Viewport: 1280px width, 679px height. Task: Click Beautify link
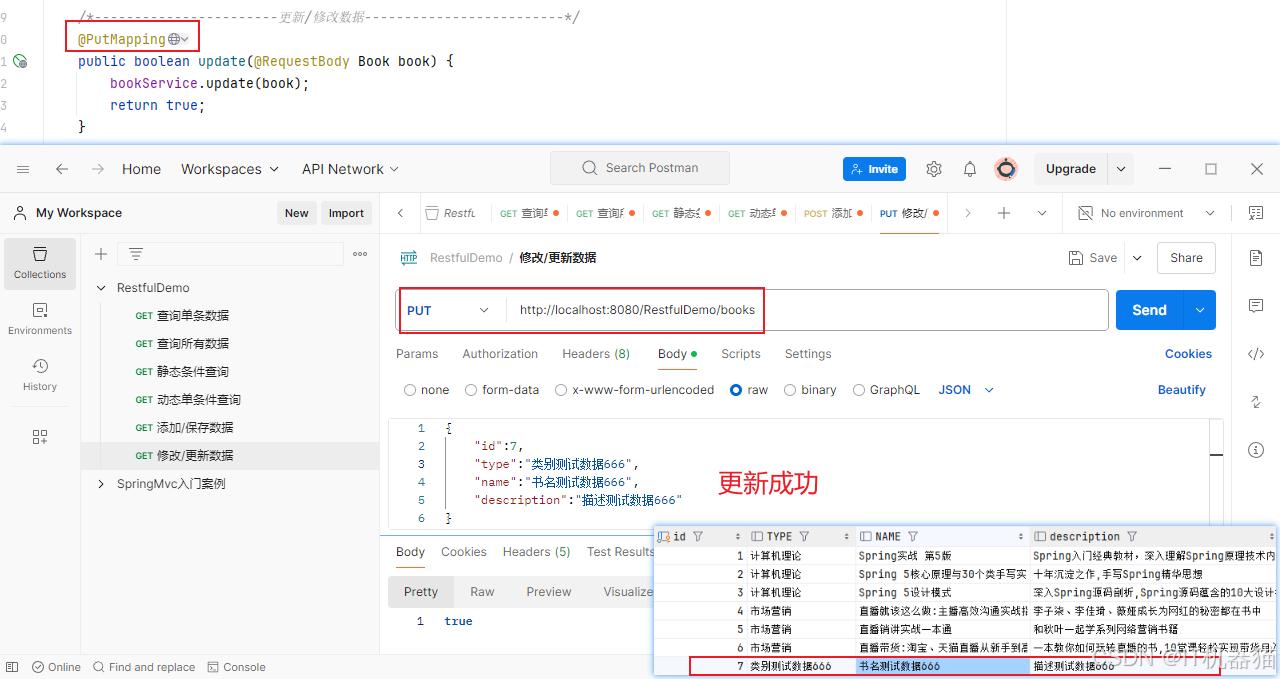coord(1182,390)
